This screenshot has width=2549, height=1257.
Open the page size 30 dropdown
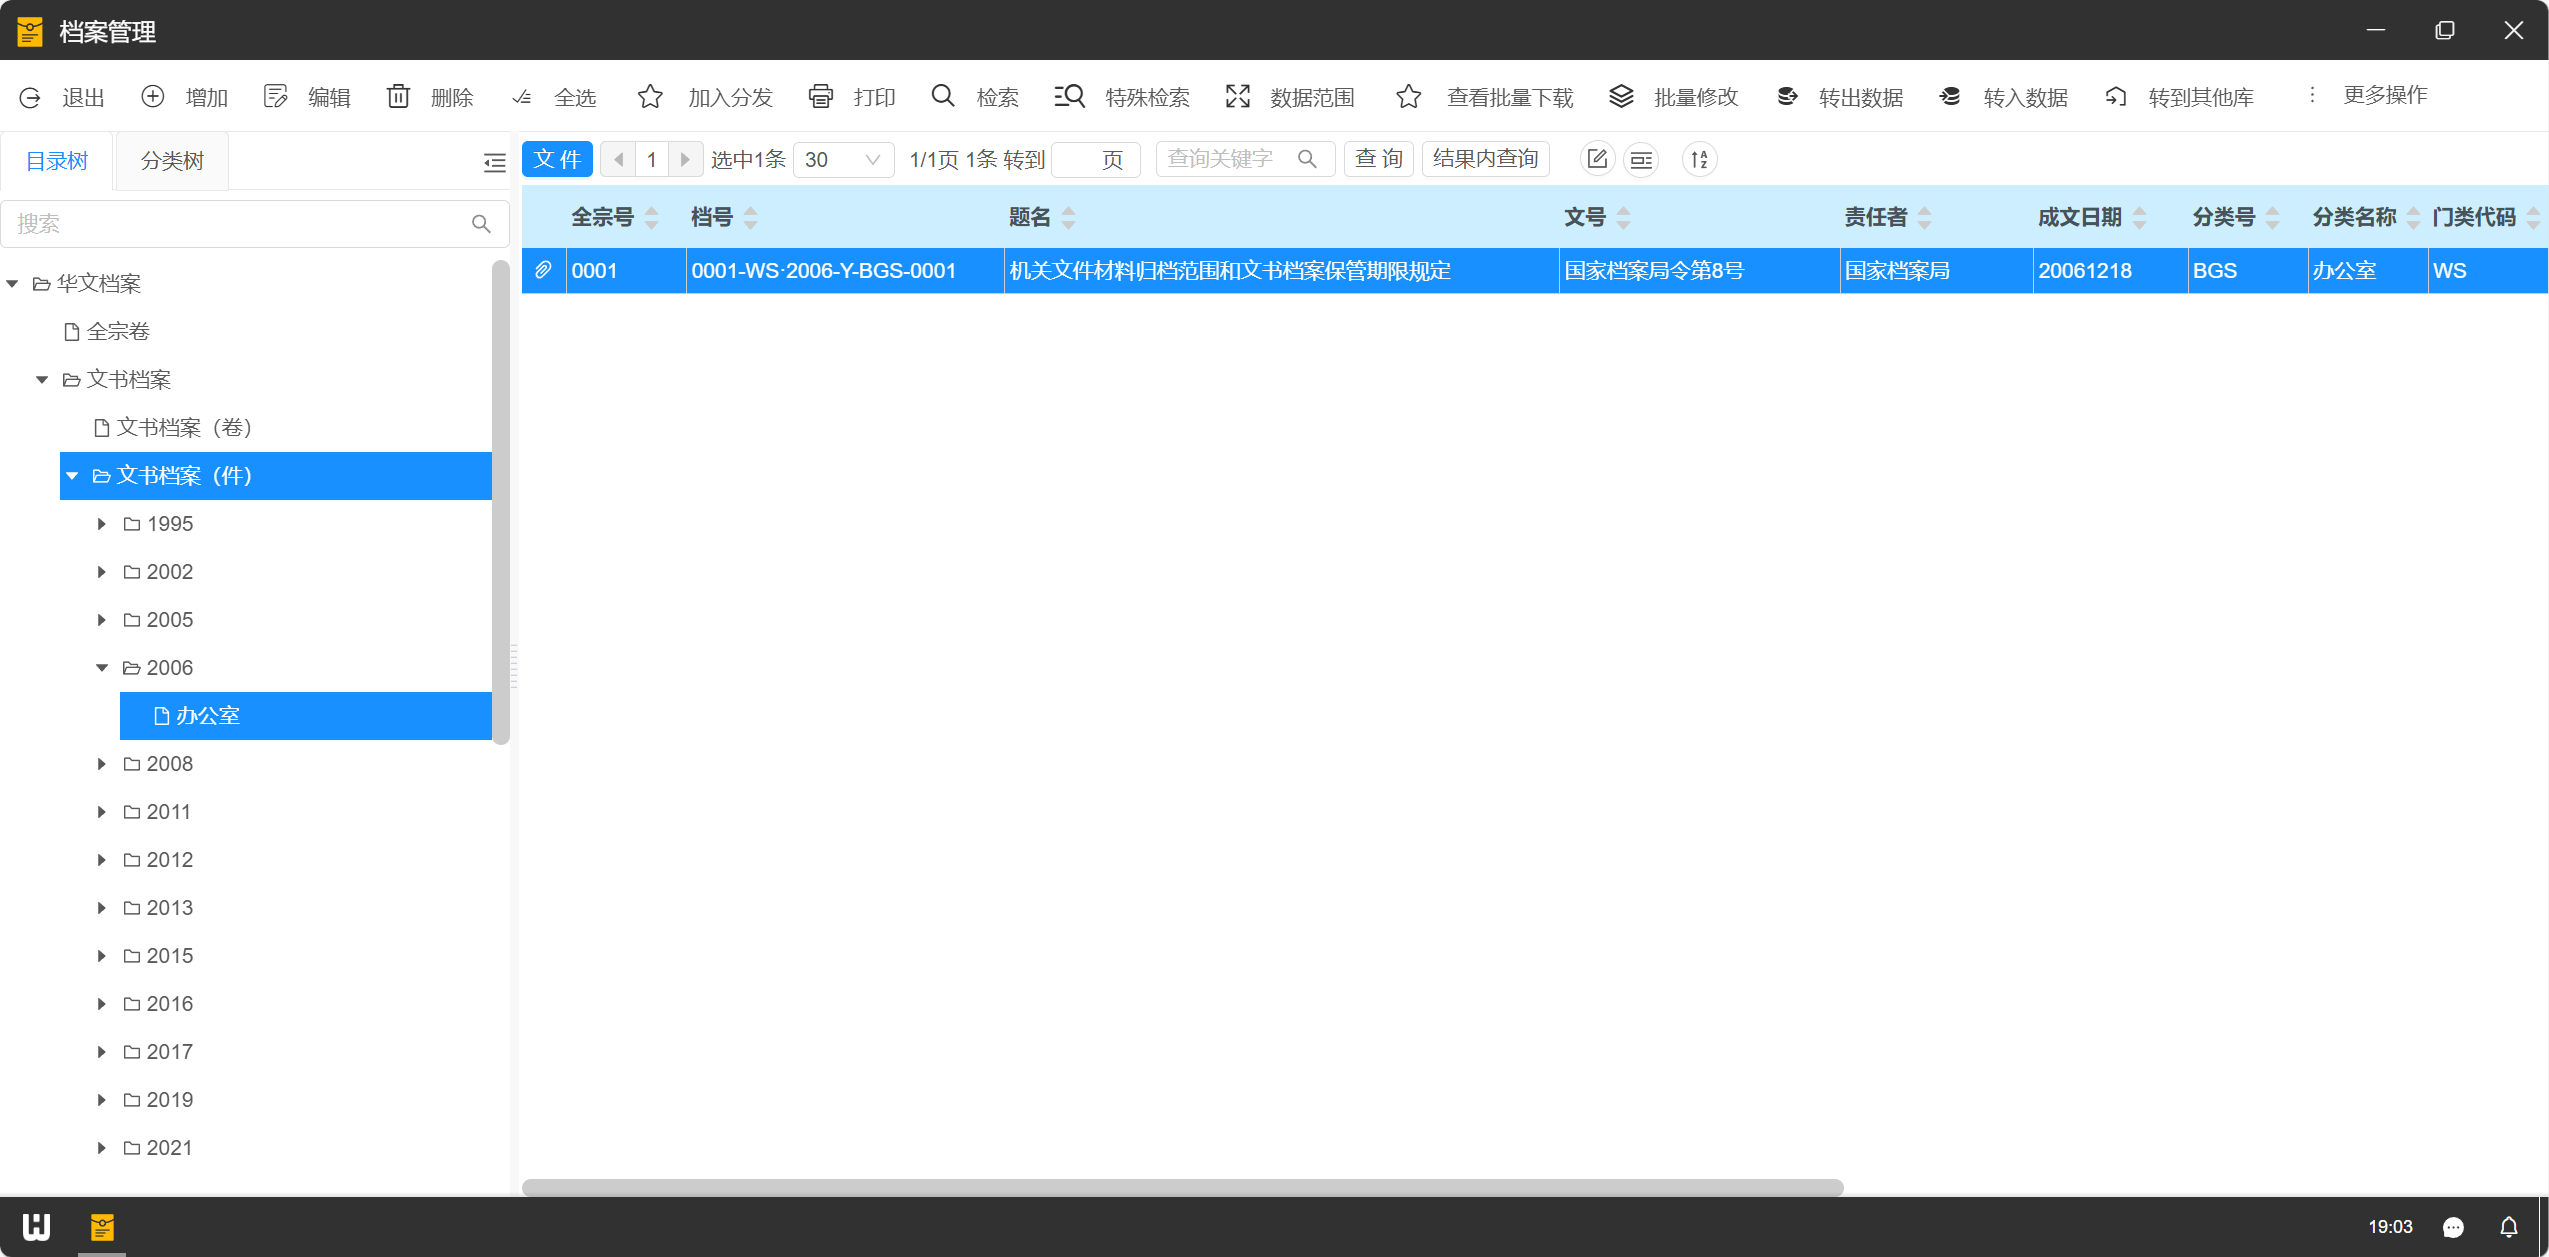coord(843,159)
